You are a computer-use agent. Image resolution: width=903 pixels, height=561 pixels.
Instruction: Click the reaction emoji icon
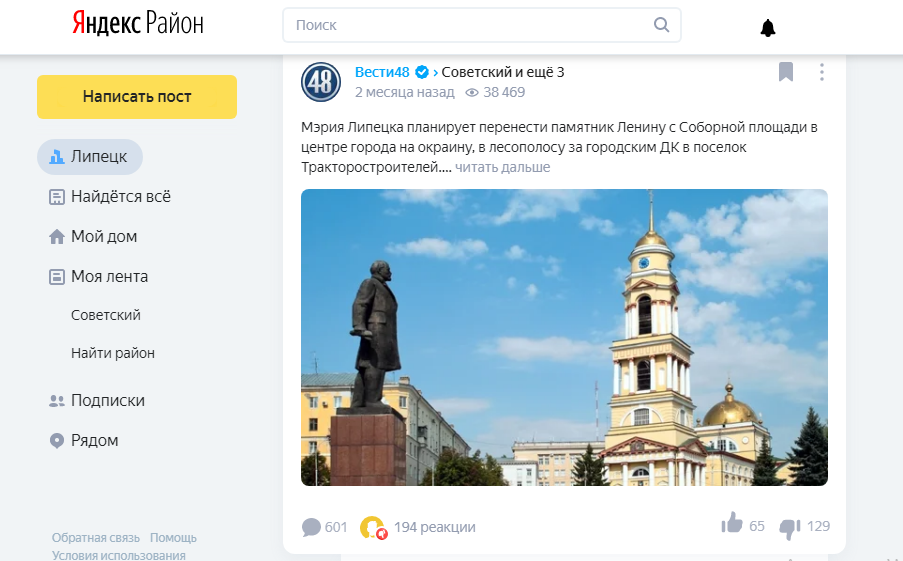373,527
